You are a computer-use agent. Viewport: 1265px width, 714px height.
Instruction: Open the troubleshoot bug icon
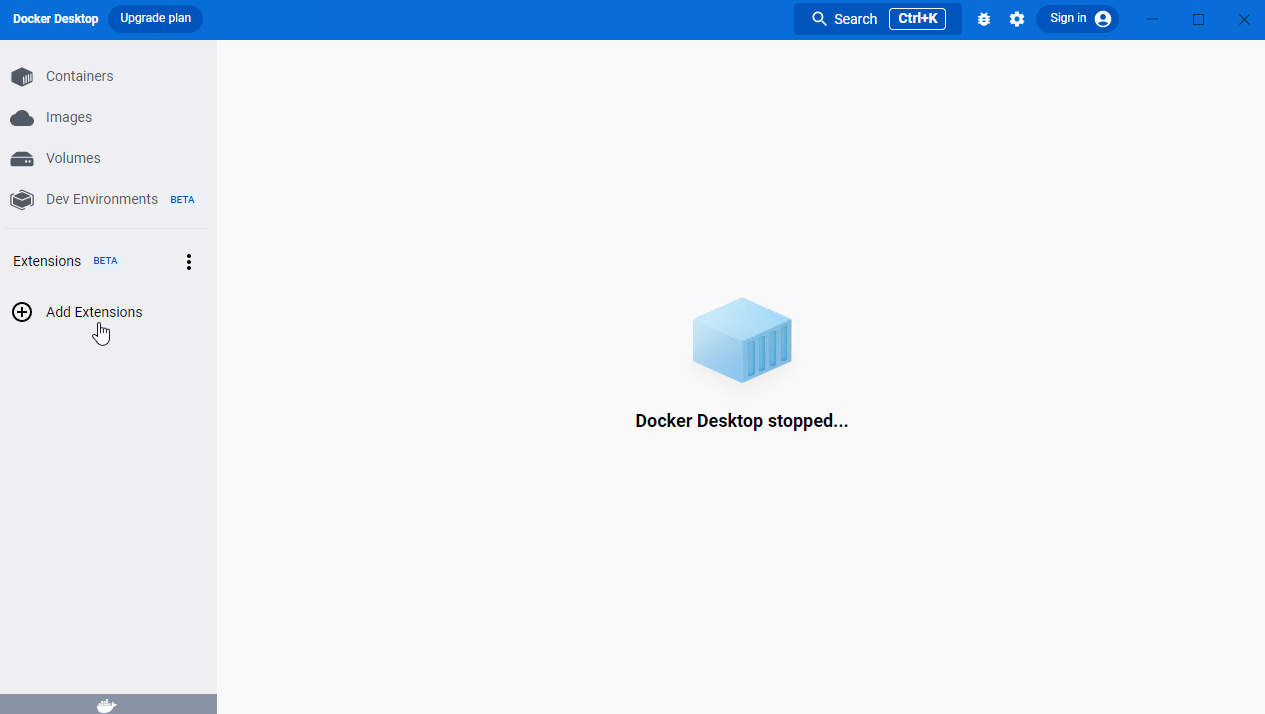(x=984, y=19)
